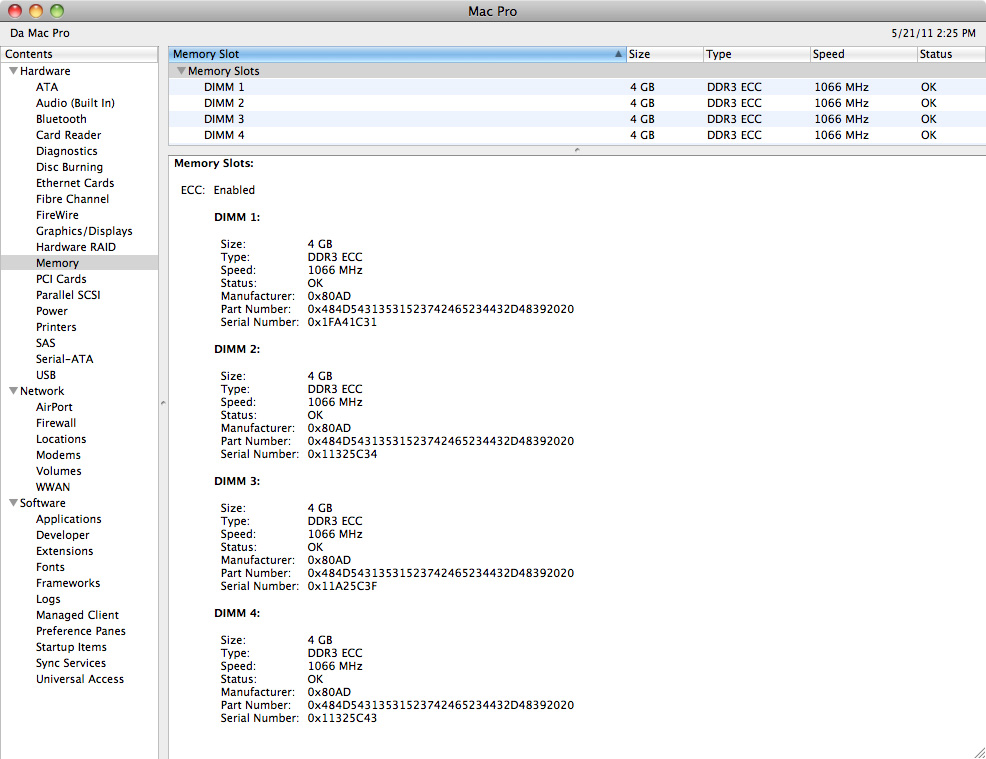The height and width of the screenshot is (759, 986).
Task: Click DIMM 4 serial number 0x11325C43
Action: point(342,718)
